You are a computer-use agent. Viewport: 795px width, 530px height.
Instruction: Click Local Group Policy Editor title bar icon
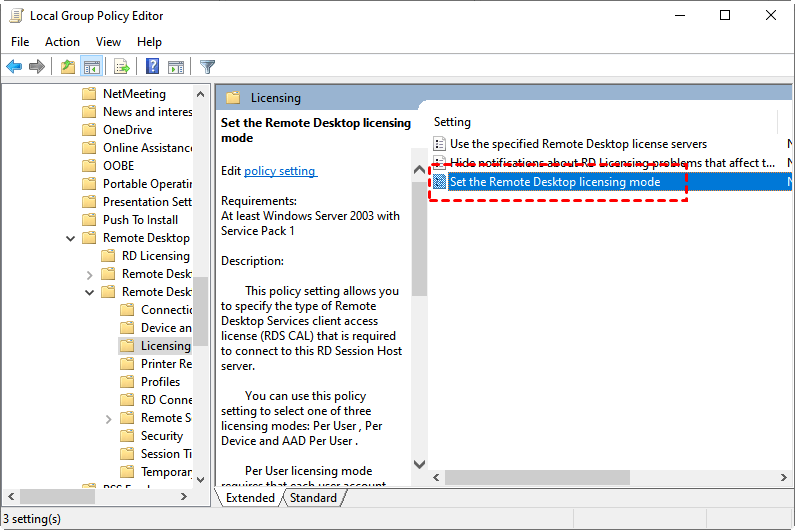pos(17,16)
